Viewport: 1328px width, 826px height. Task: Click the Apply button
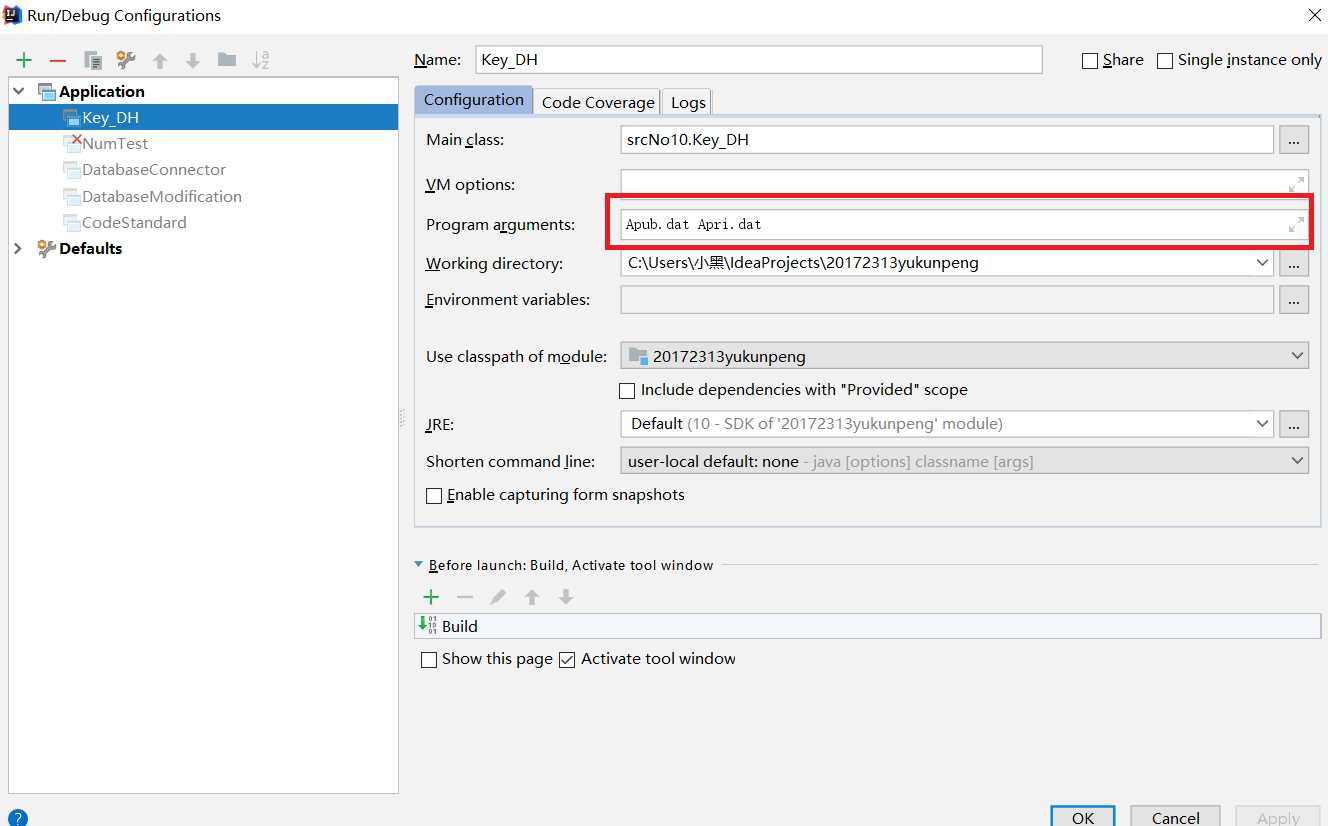pyautogui.click(x=1278, y=816)
